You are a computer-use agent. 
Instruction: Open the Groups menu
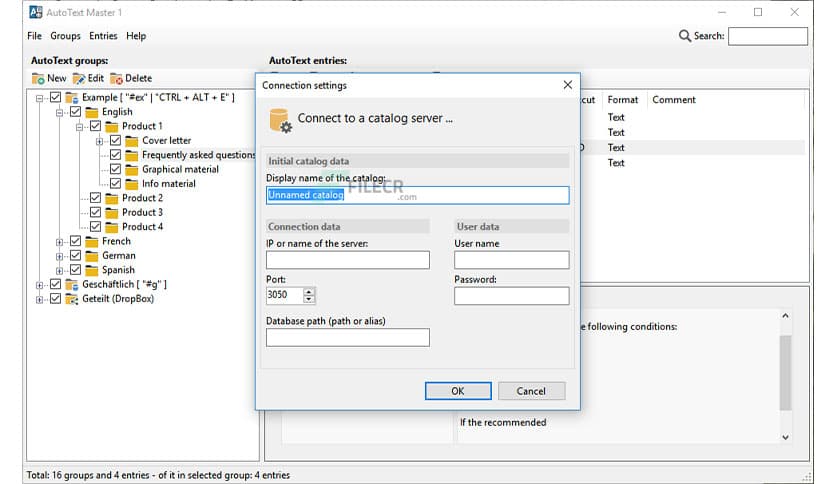[x=65, y=36]
